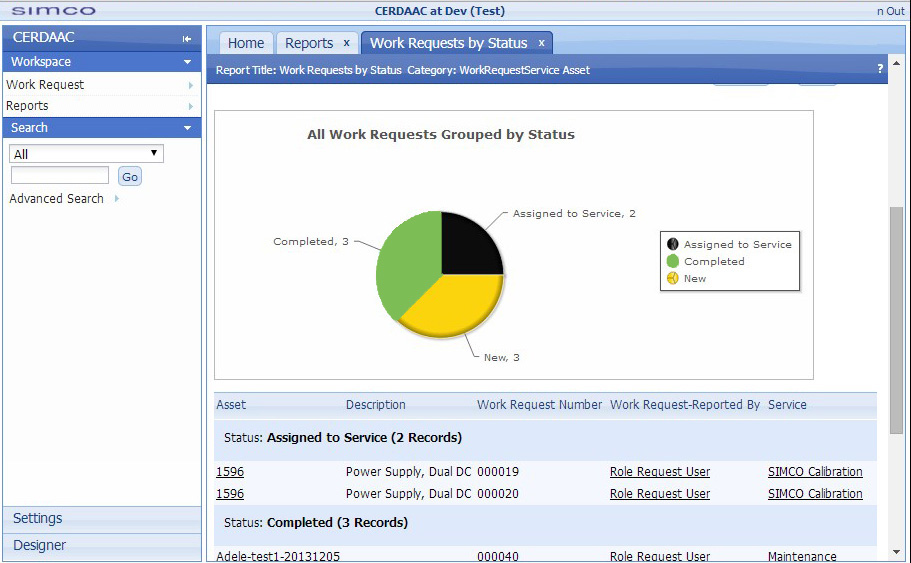
Task: Click the help question mark icon
Action: (880, 69)
